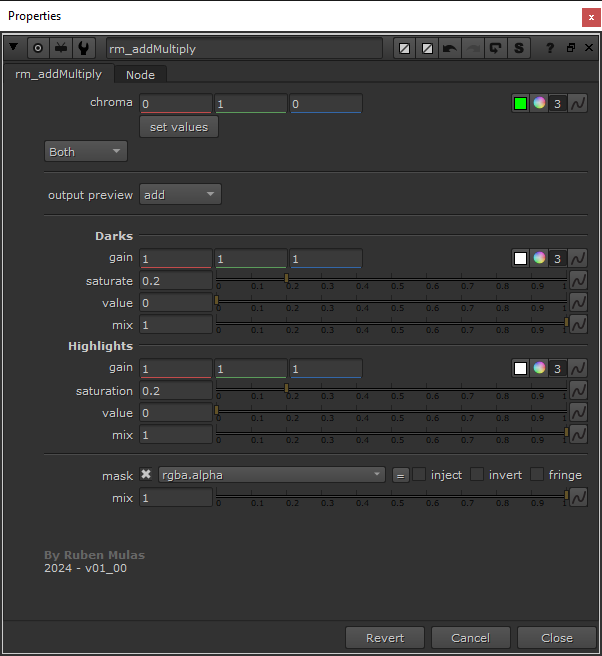602x656 pixels.
Task: Click the S icon in header toolbar
Action: click(519, 48)
